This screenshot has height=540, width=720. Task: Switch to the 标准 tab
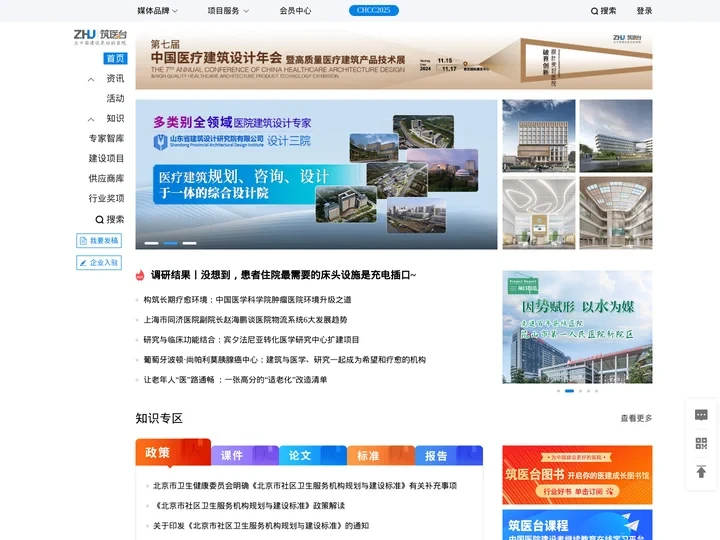coord(381,456)
